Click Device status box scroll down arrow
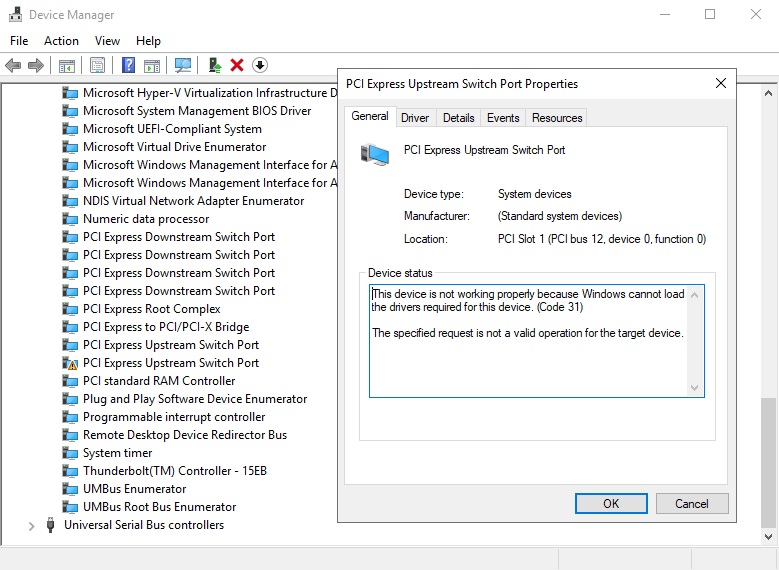 (695, 388)
